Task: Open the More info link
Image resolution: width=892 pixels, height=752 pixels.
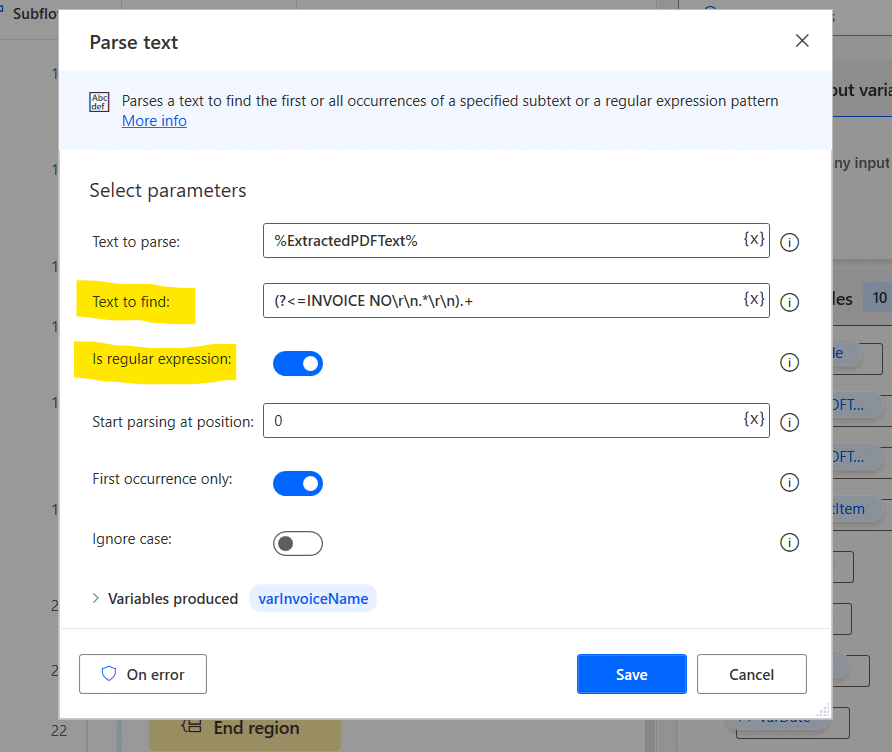Action: click(154, 121)
